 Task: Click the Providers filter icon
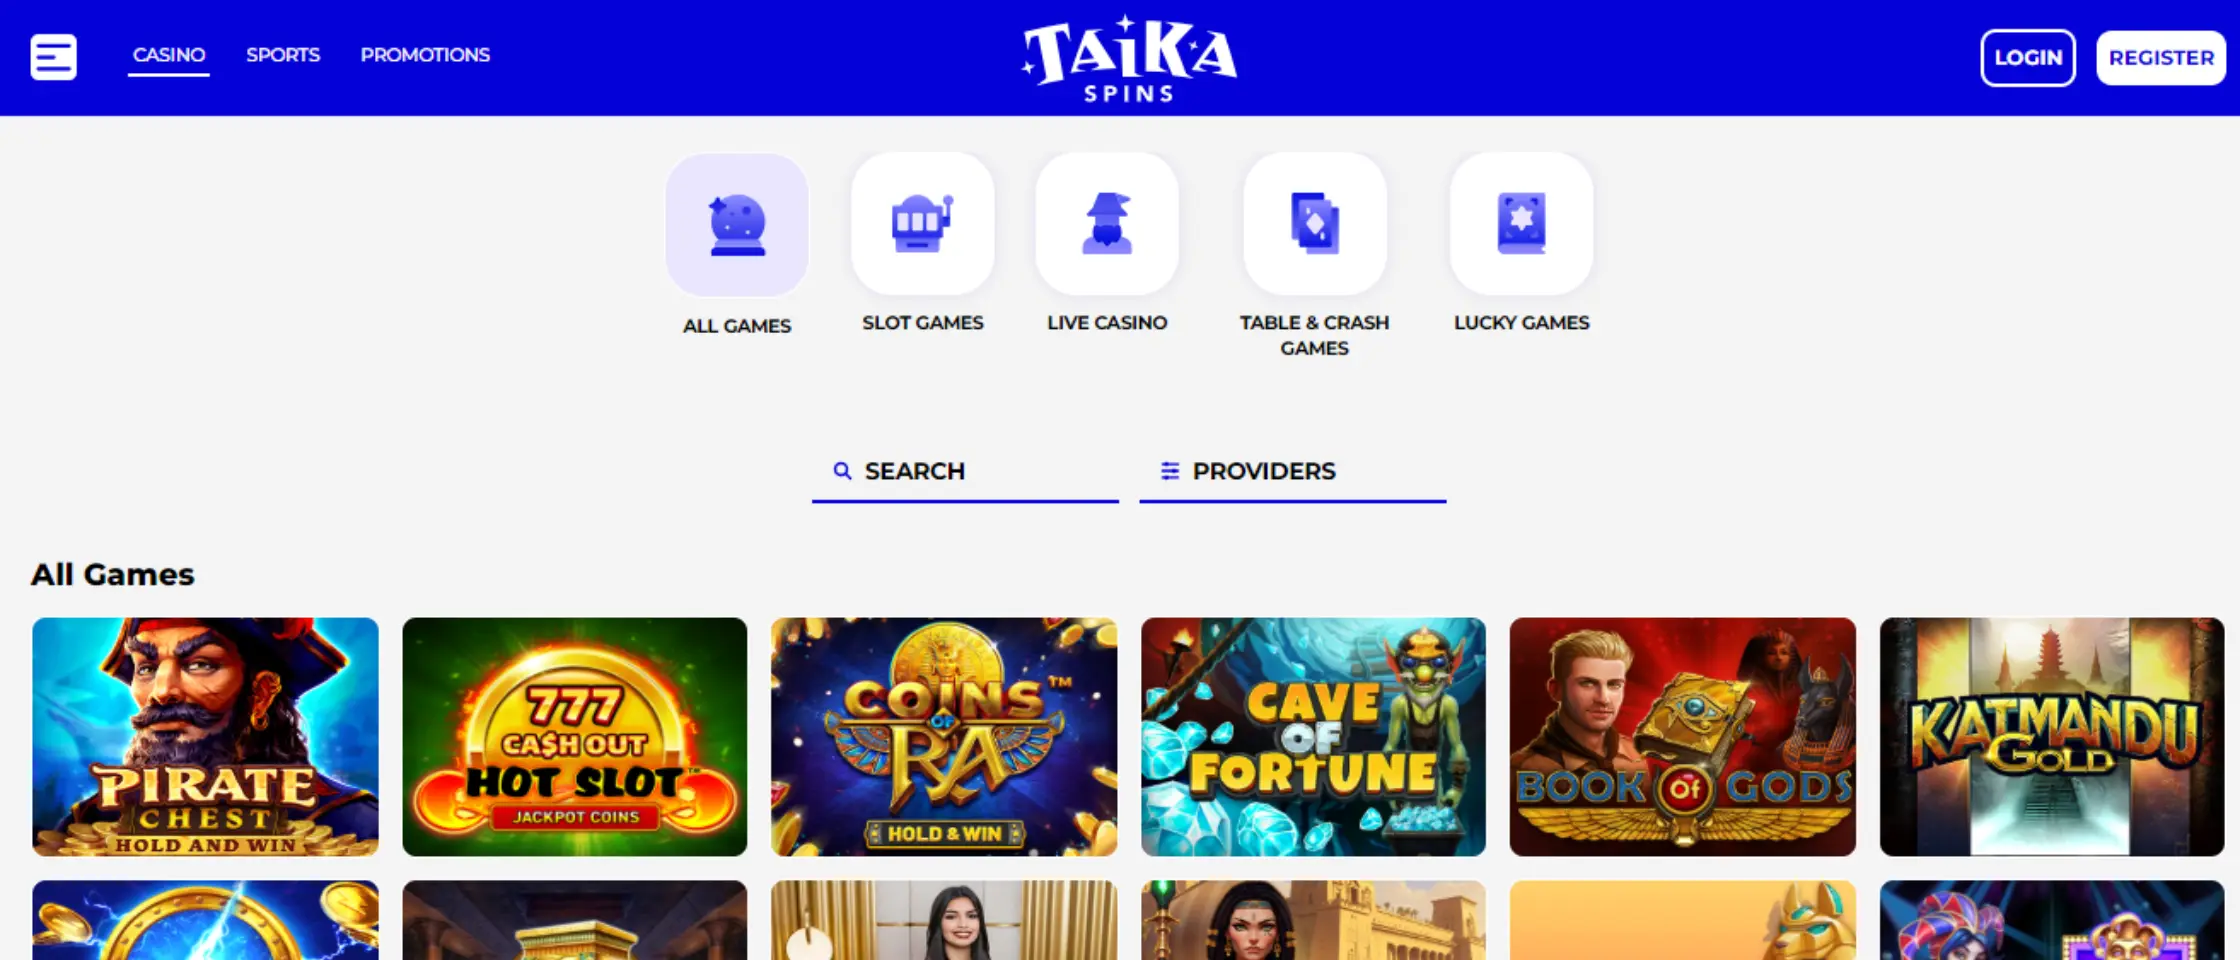pyautogui.click(x=1169, y=471)
